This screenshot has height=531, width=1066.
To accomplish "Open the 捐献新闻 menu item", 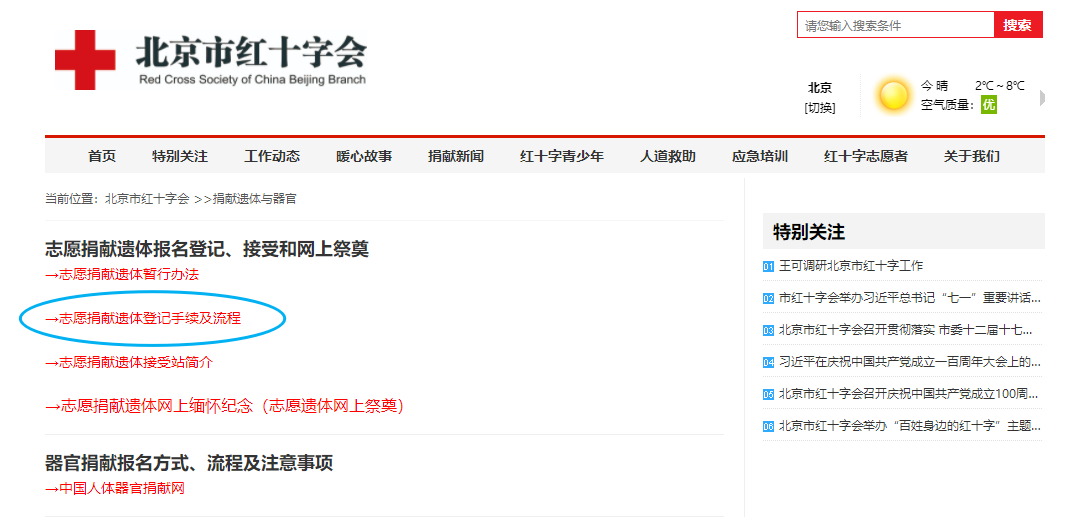I will point(455,156).
